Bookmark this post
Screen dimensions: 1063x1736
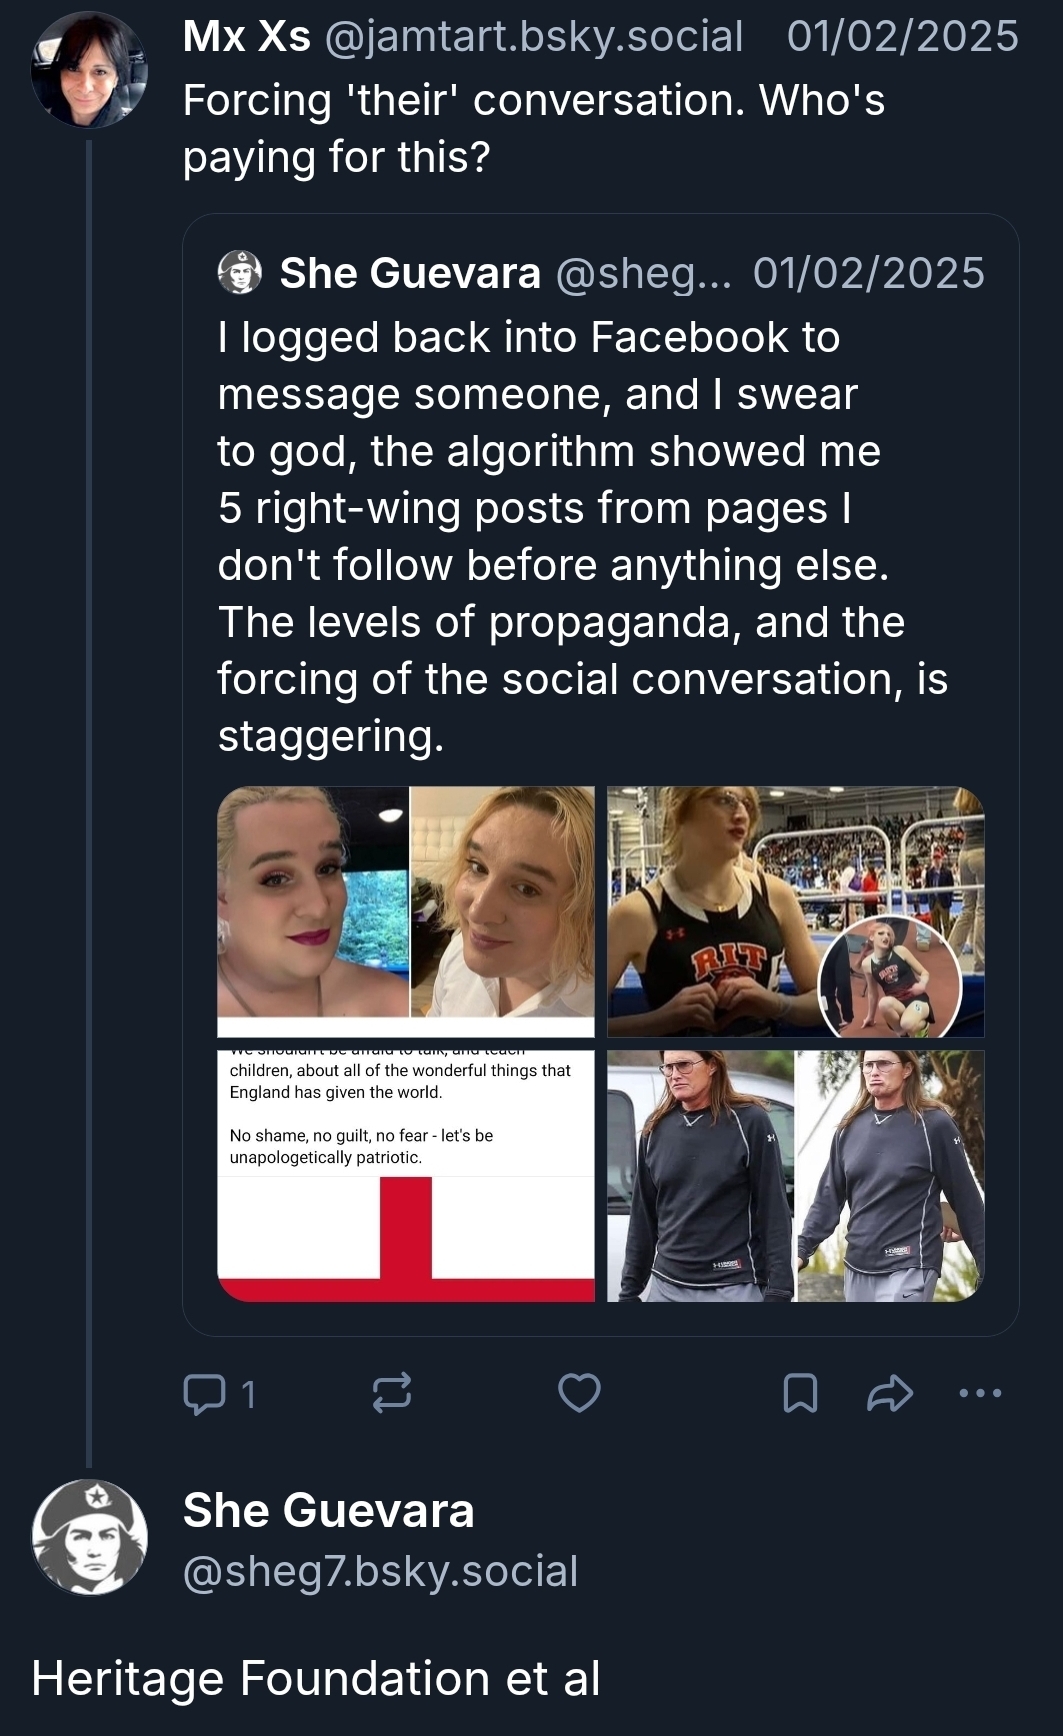(x=800, y=1393)
